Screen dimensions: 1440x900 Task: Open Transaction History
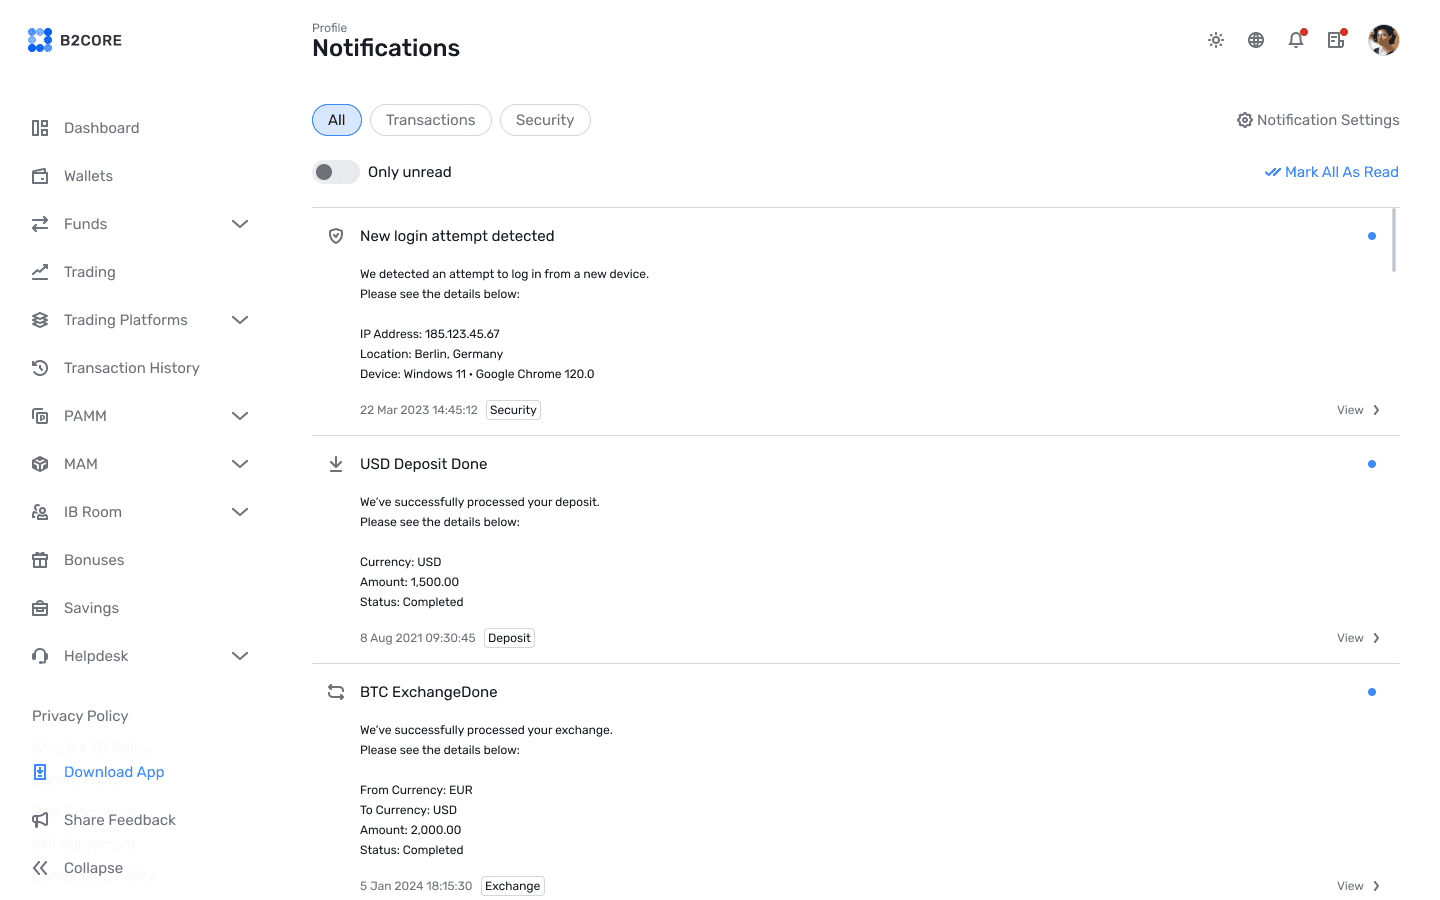click(132, 367)
